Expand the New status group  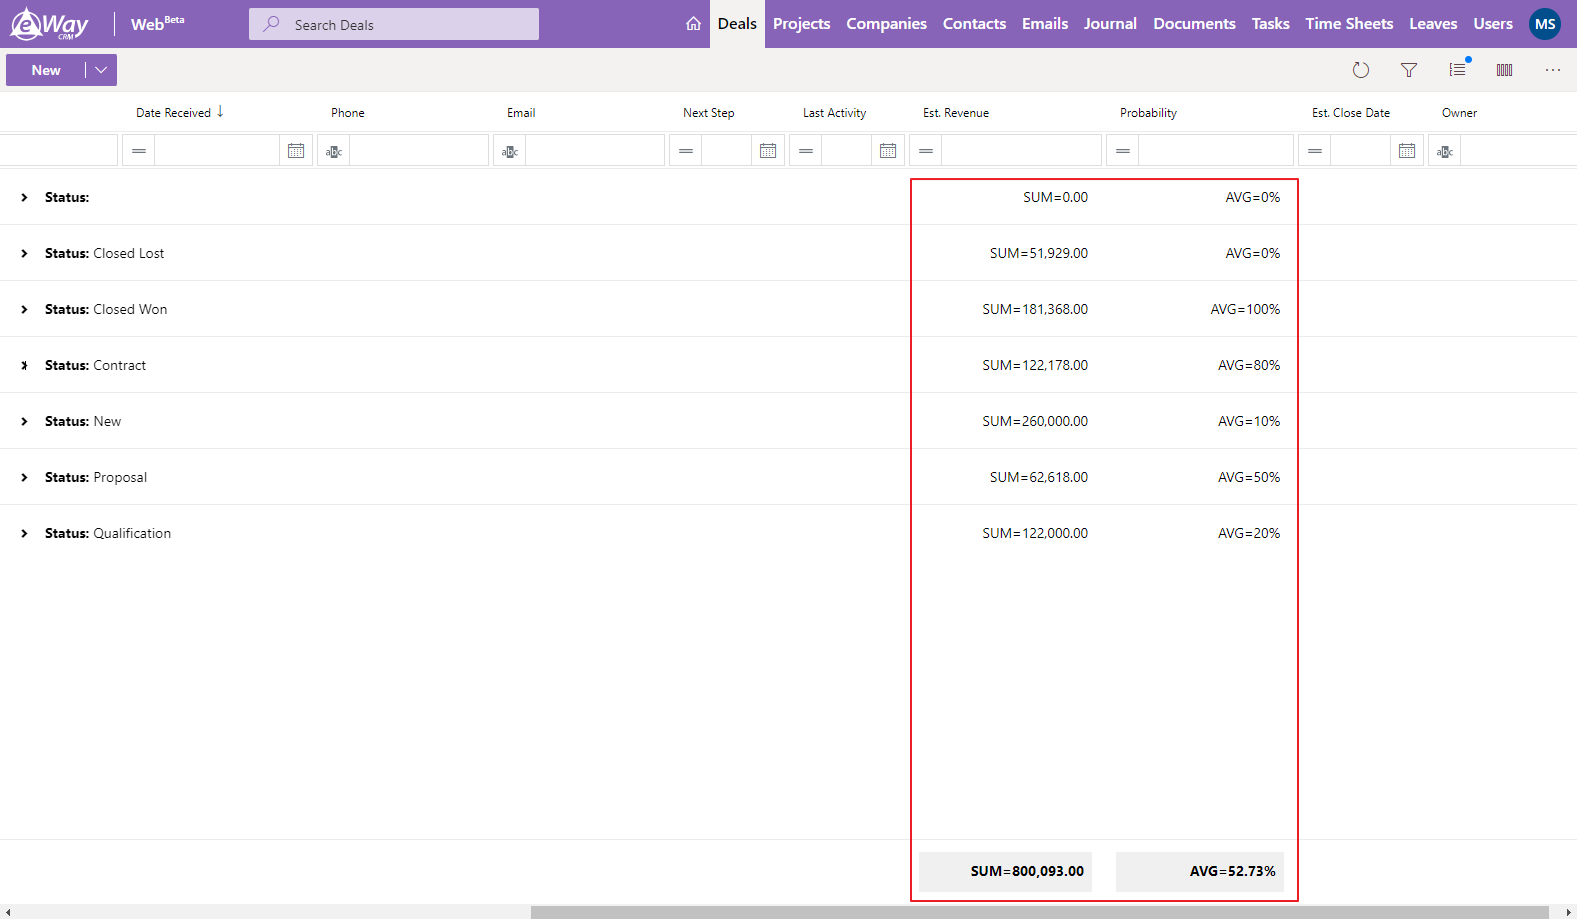(24, 422)
